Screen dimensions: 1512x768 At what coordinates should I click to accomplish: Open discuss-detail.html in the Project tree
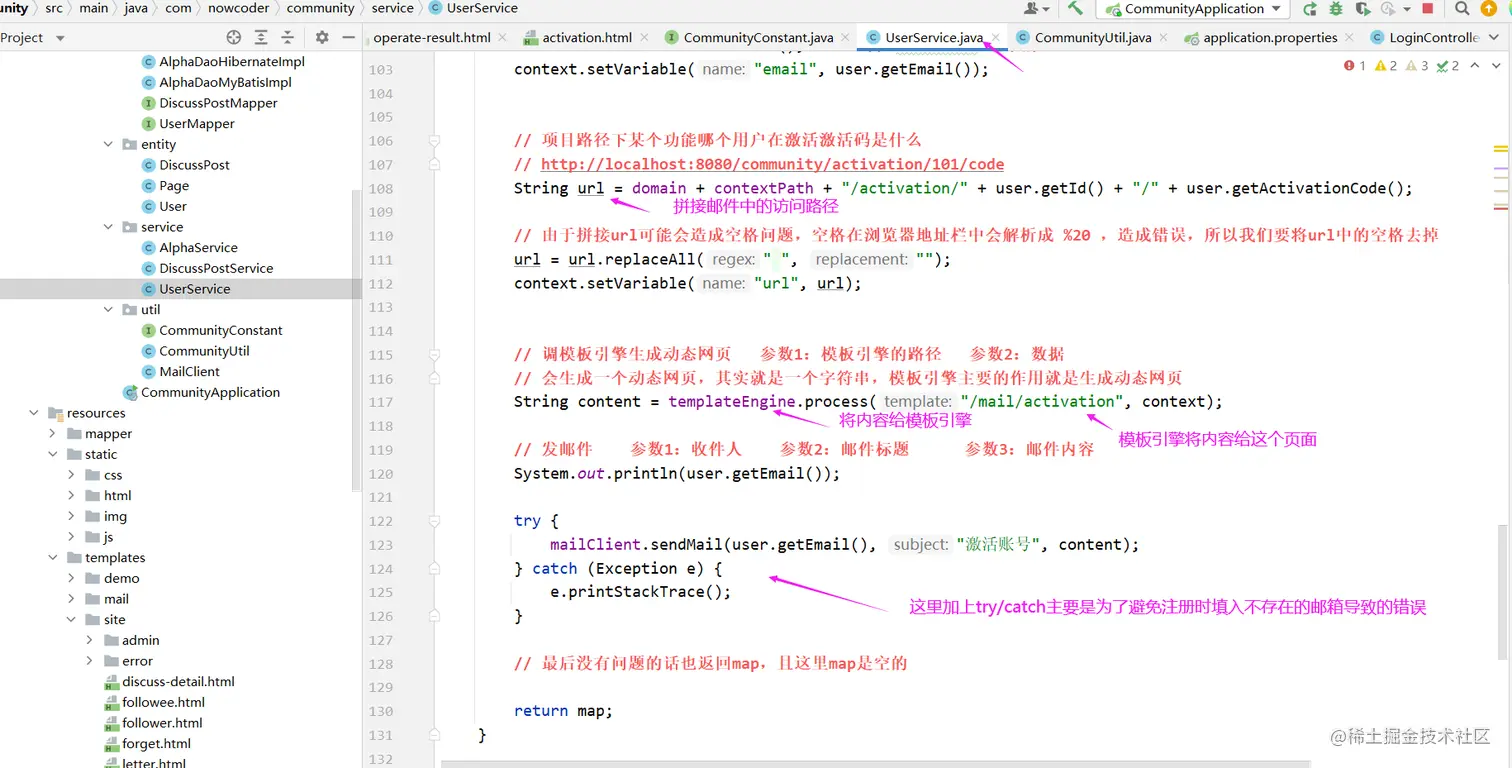pos(178,681)
